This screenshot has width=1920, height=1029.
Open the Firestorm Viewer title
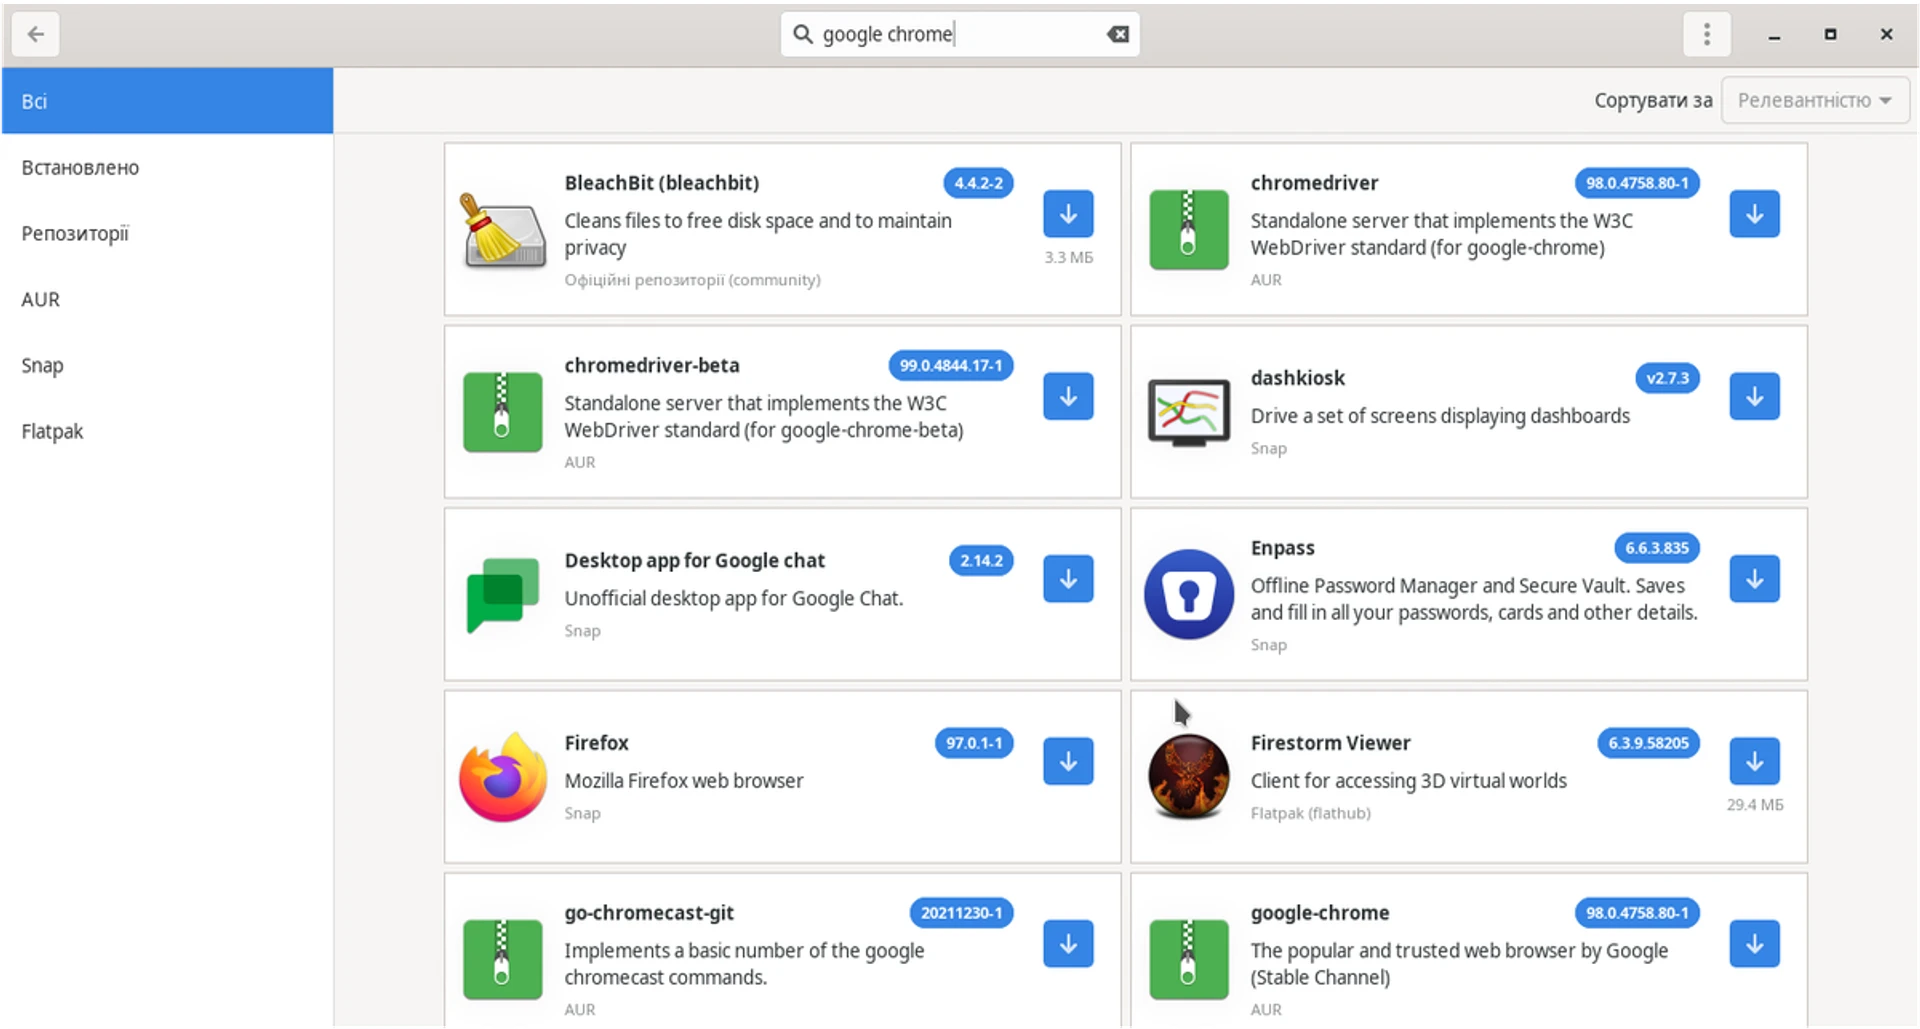click(x=1330, y=743)
